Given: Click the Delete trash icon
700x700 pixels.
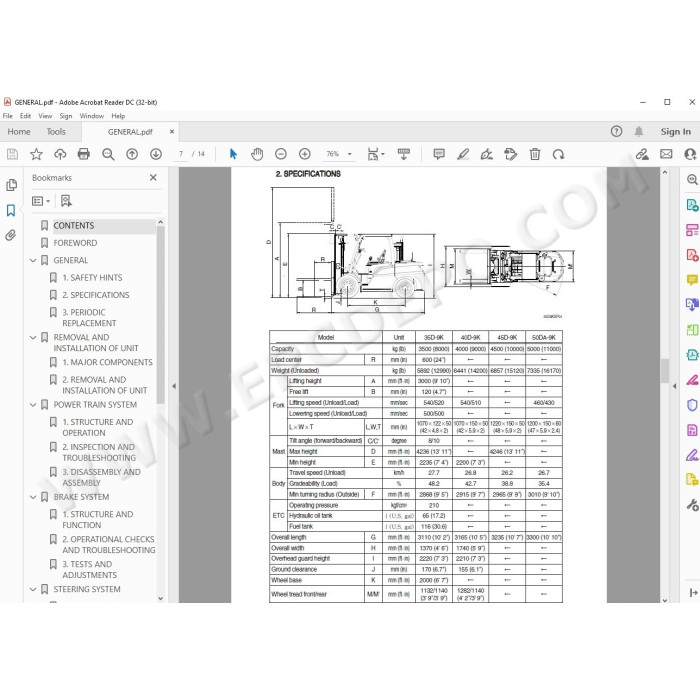Looking at the screenshot, I should [534, 154].
